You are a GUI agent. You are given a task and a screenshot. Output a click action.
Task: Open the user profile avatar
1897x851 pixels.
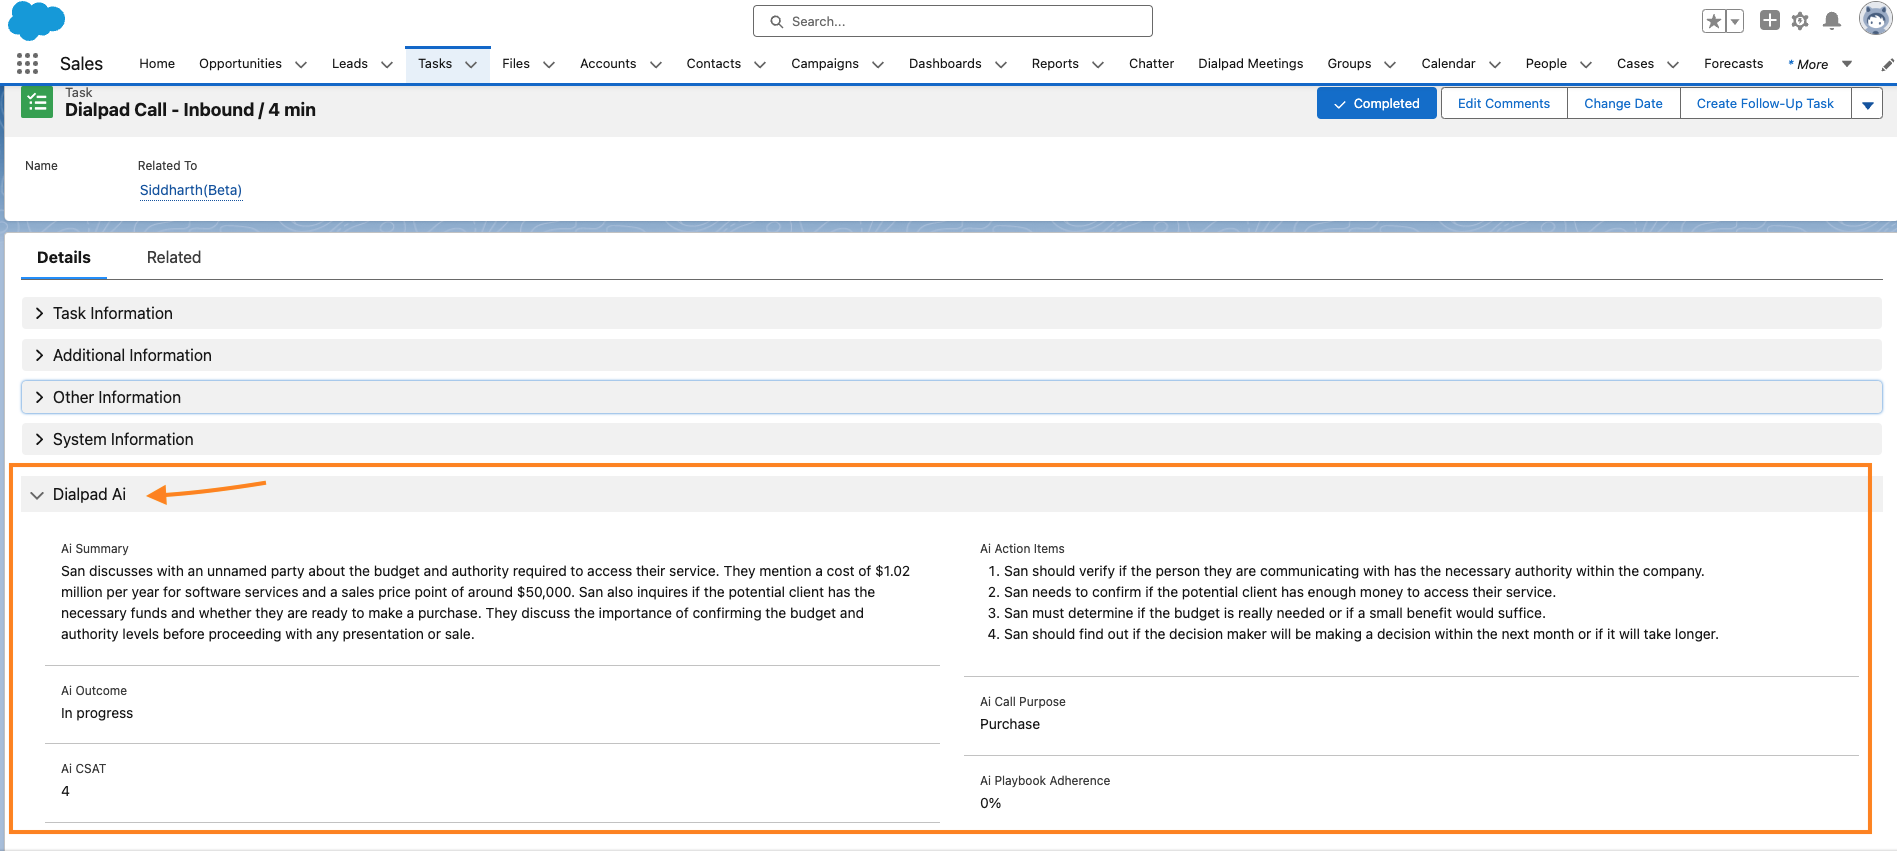pyautogui.click(x=1875, y=19)
